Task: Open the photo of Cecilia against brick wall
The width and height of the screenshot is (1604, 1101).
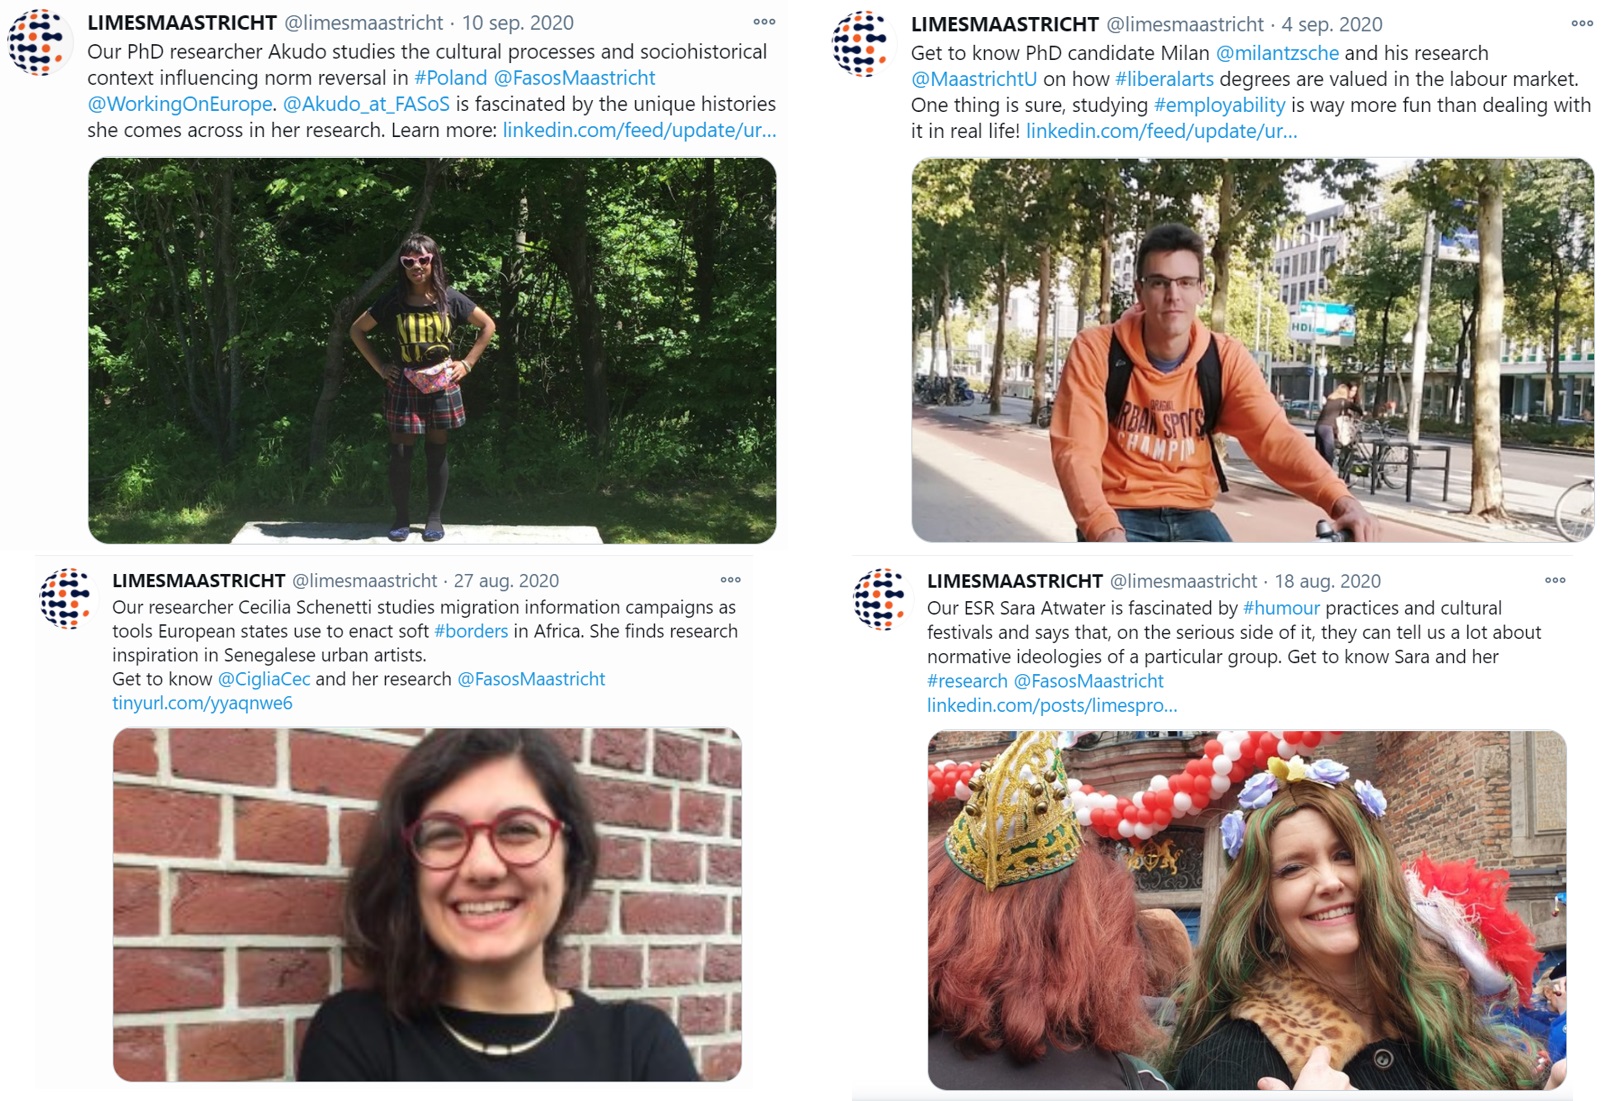Action: (x=427, y=904)
